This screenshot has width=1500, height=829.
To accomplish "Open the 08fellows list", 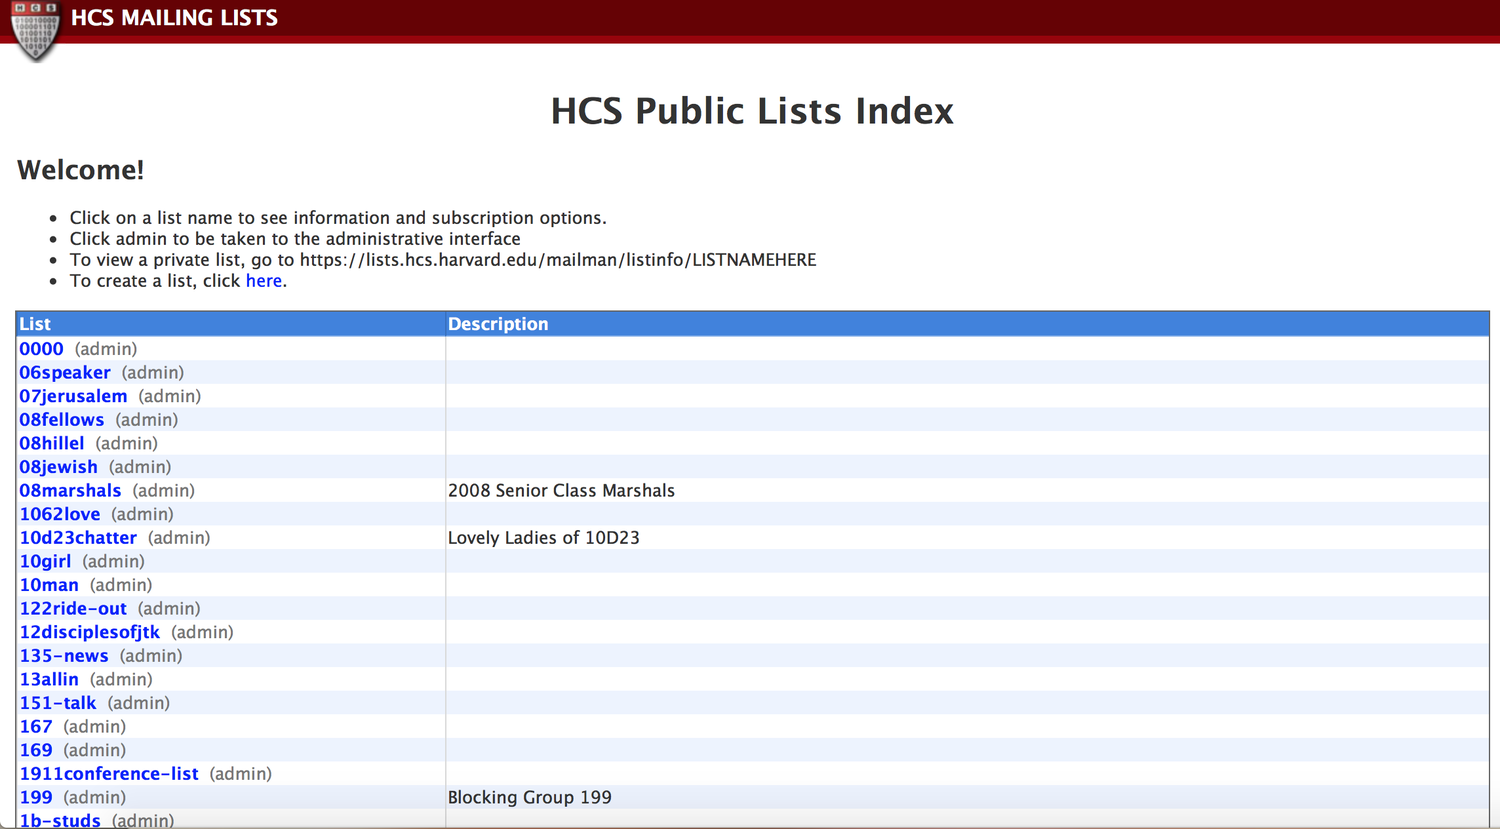I will [62, 420].
